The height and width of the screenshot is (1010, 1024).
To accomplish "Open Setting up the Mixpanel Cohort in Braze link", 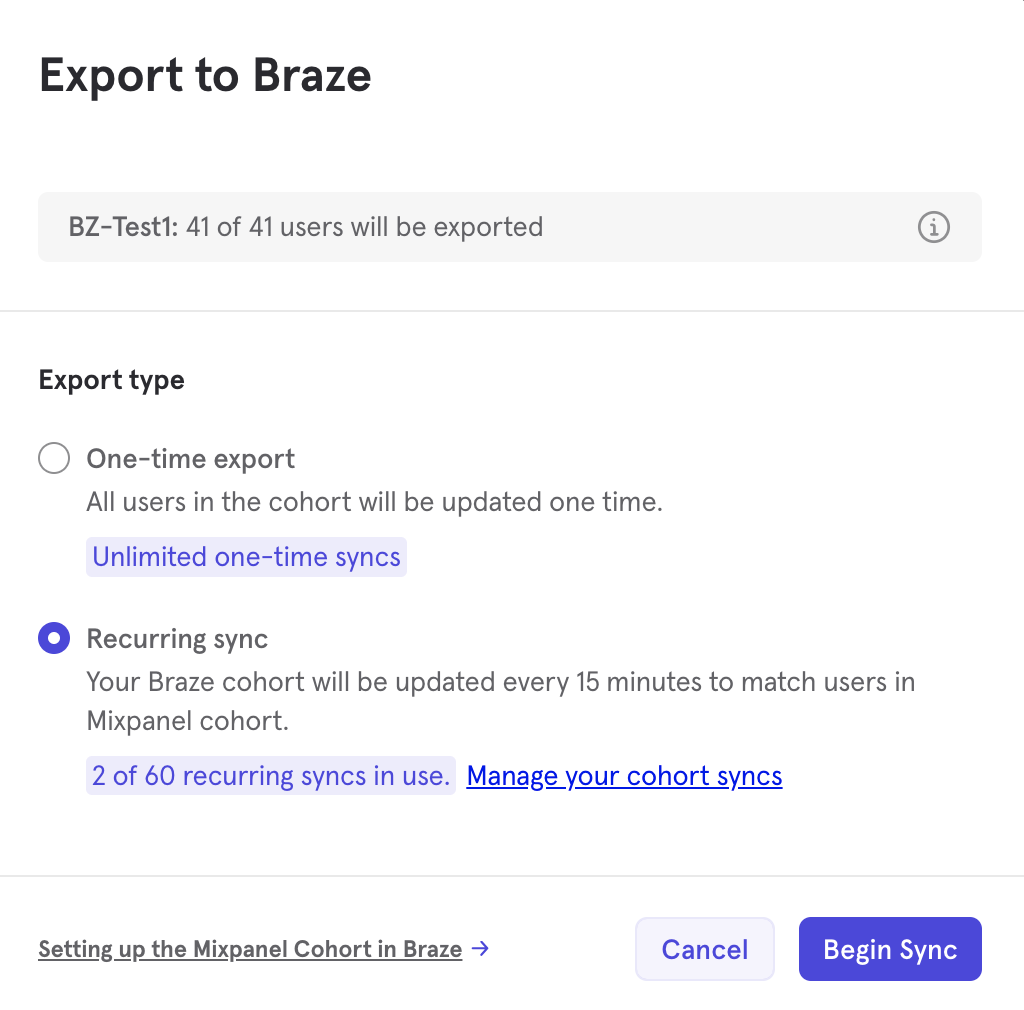I will 250,949.
